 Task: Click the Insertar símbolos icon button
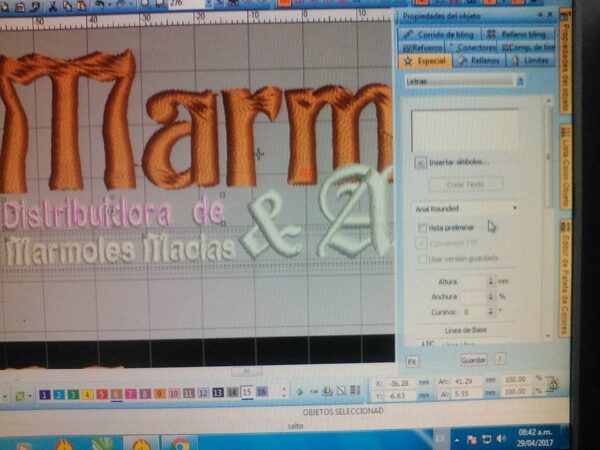tap(420, 163)
